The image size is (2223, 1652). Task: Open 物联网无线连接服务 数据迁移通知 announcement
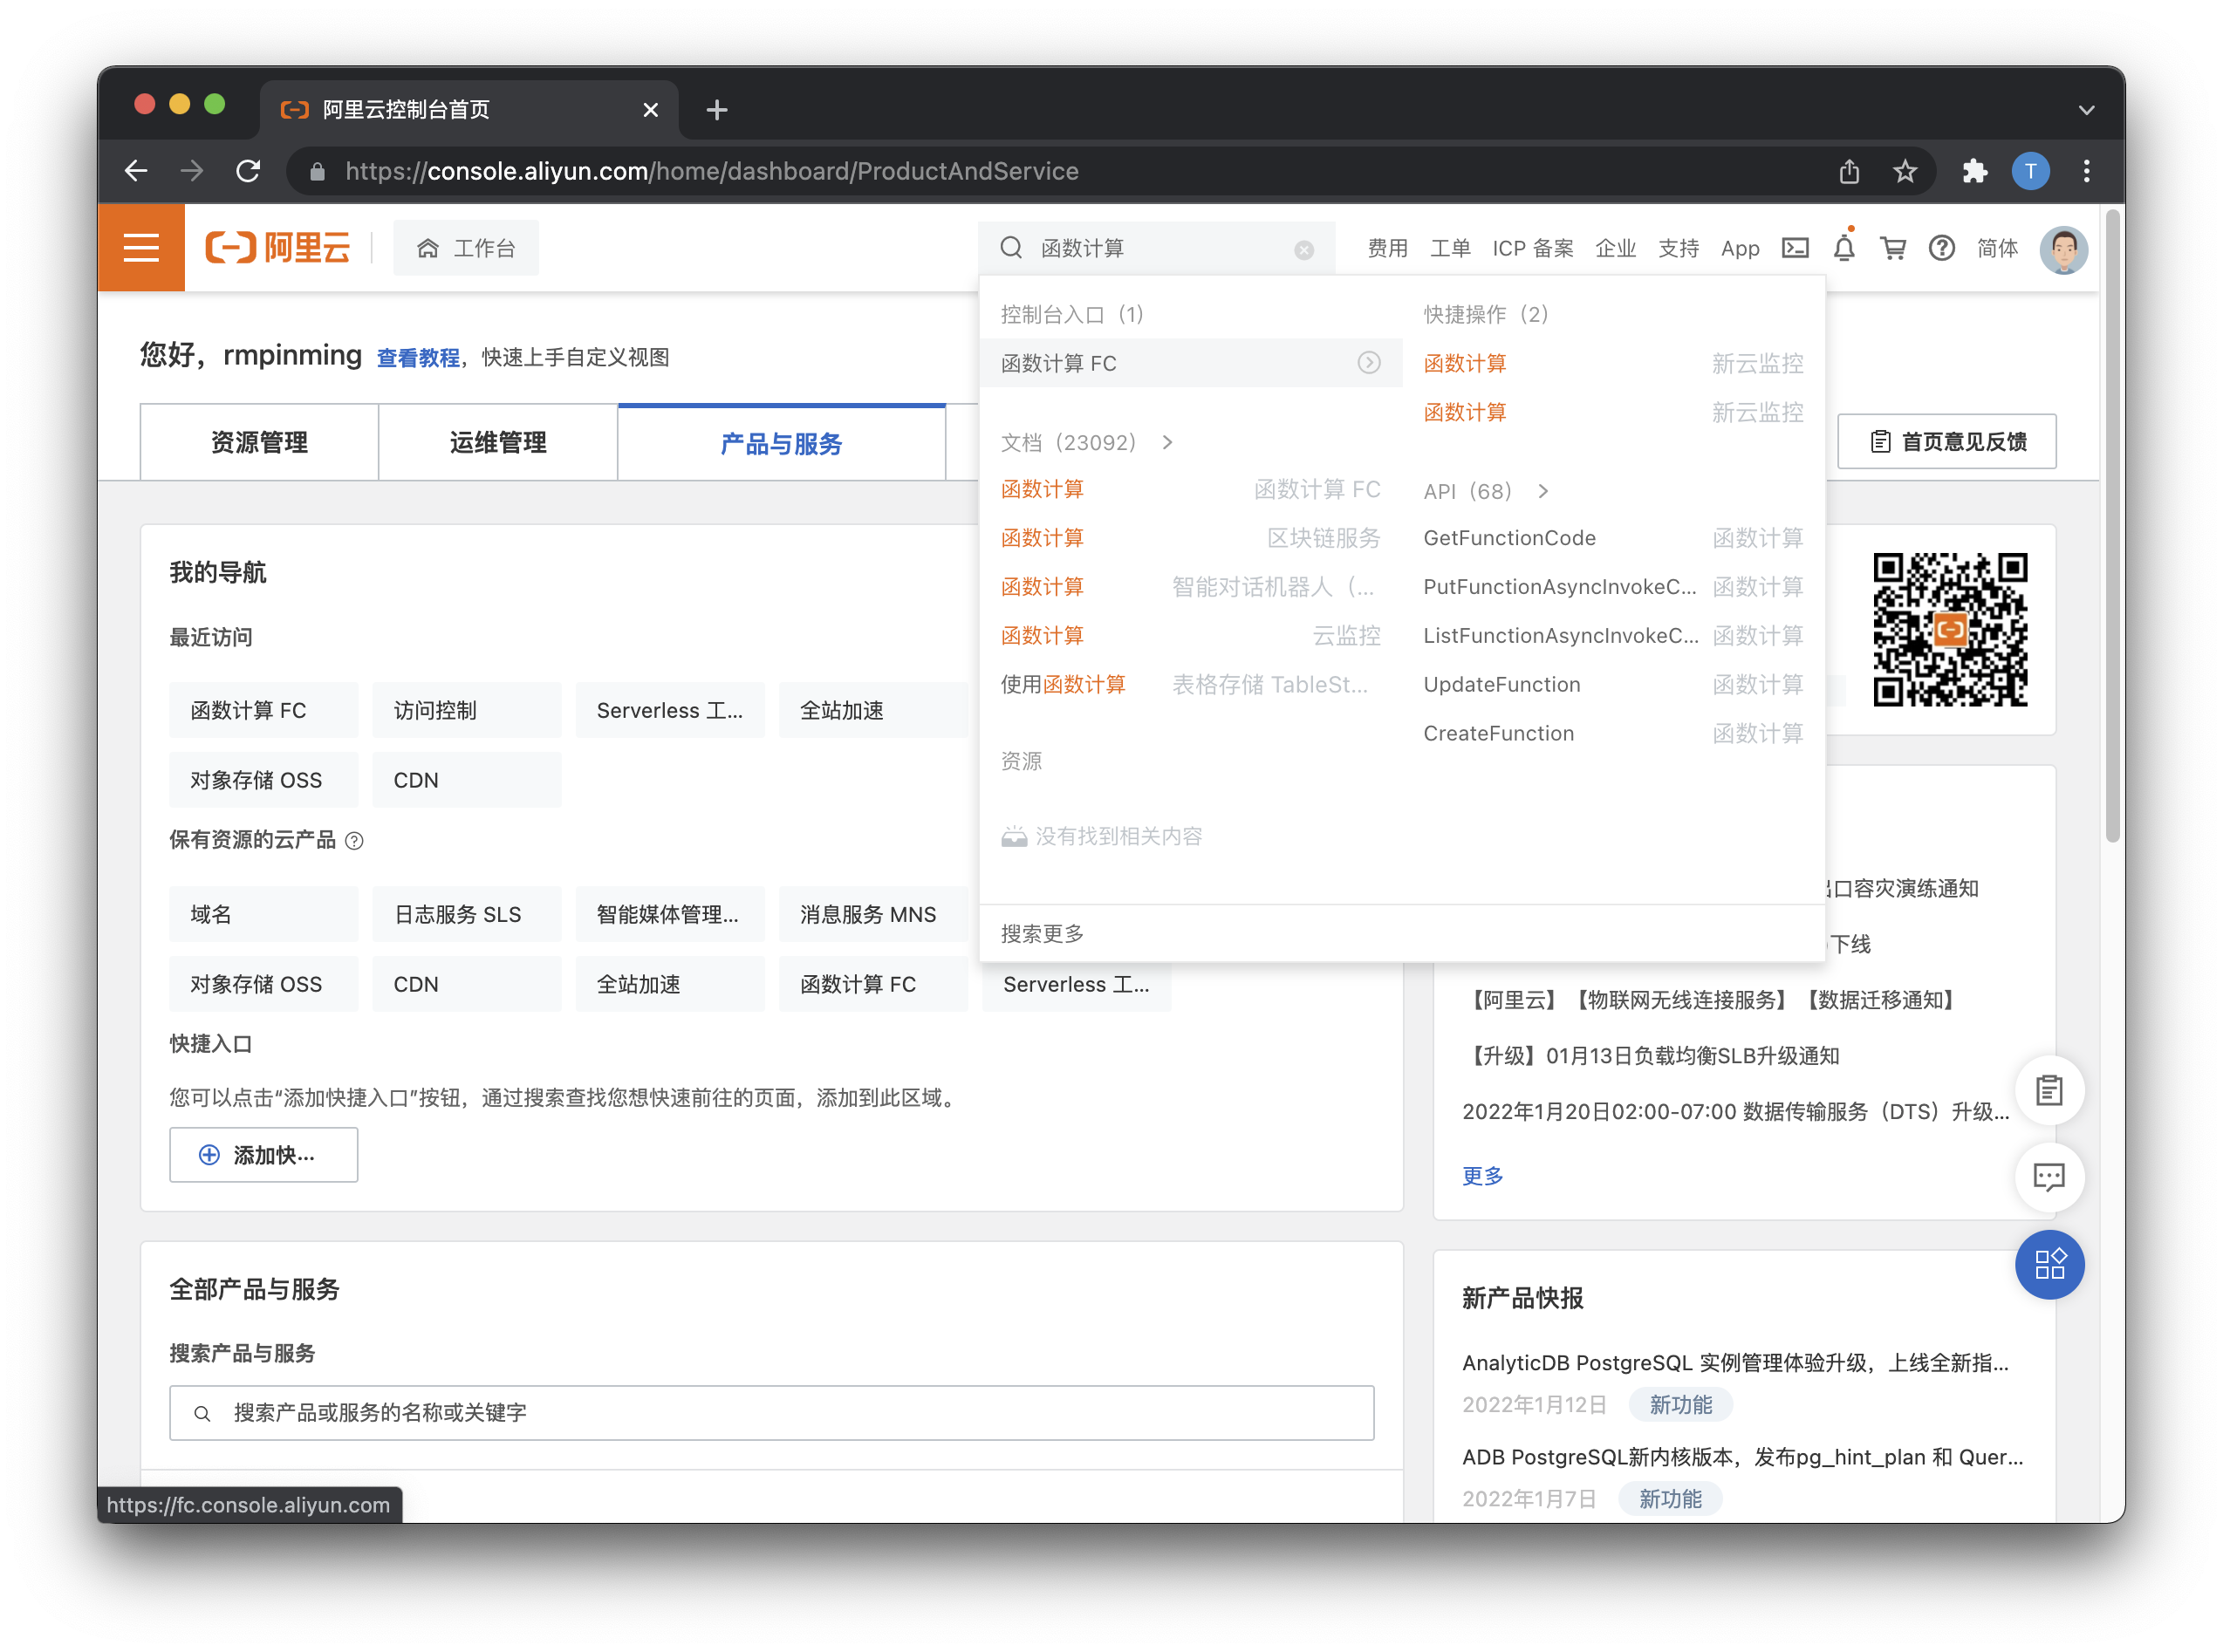point(1709,1000)
